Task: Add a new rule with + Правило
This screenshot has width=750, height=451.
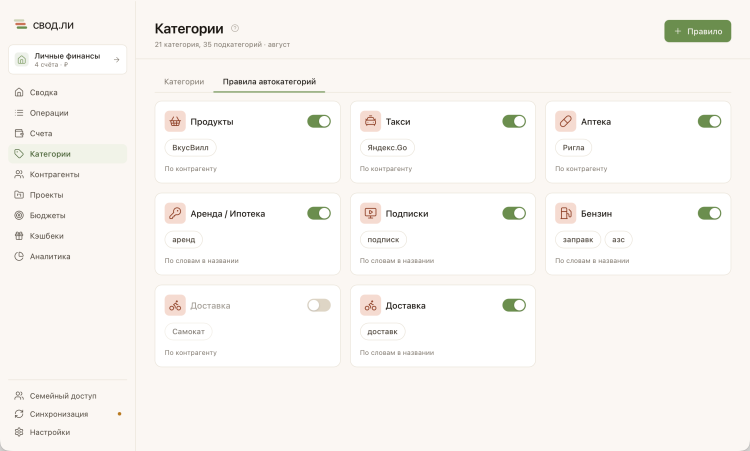Action: (x=697, y=31)
